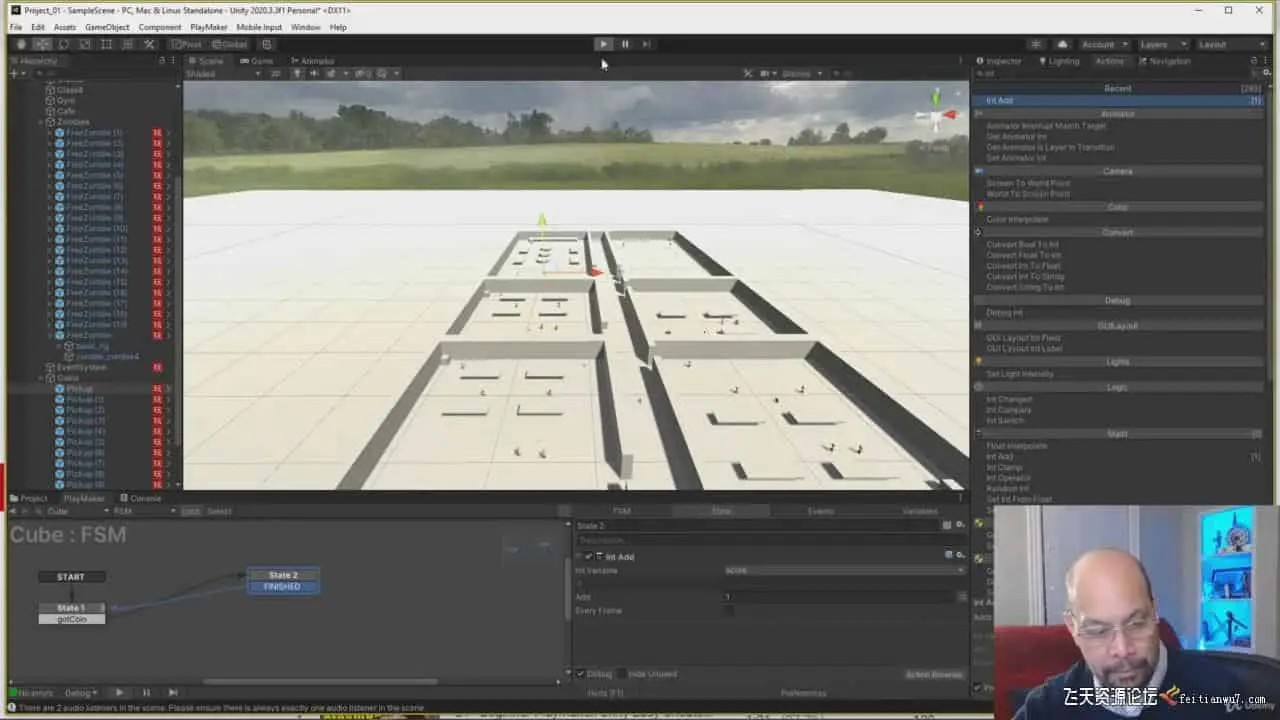Toggle the Hierarchy panel lock icon
Screen dimensions: 1280x720
[161, 61]
